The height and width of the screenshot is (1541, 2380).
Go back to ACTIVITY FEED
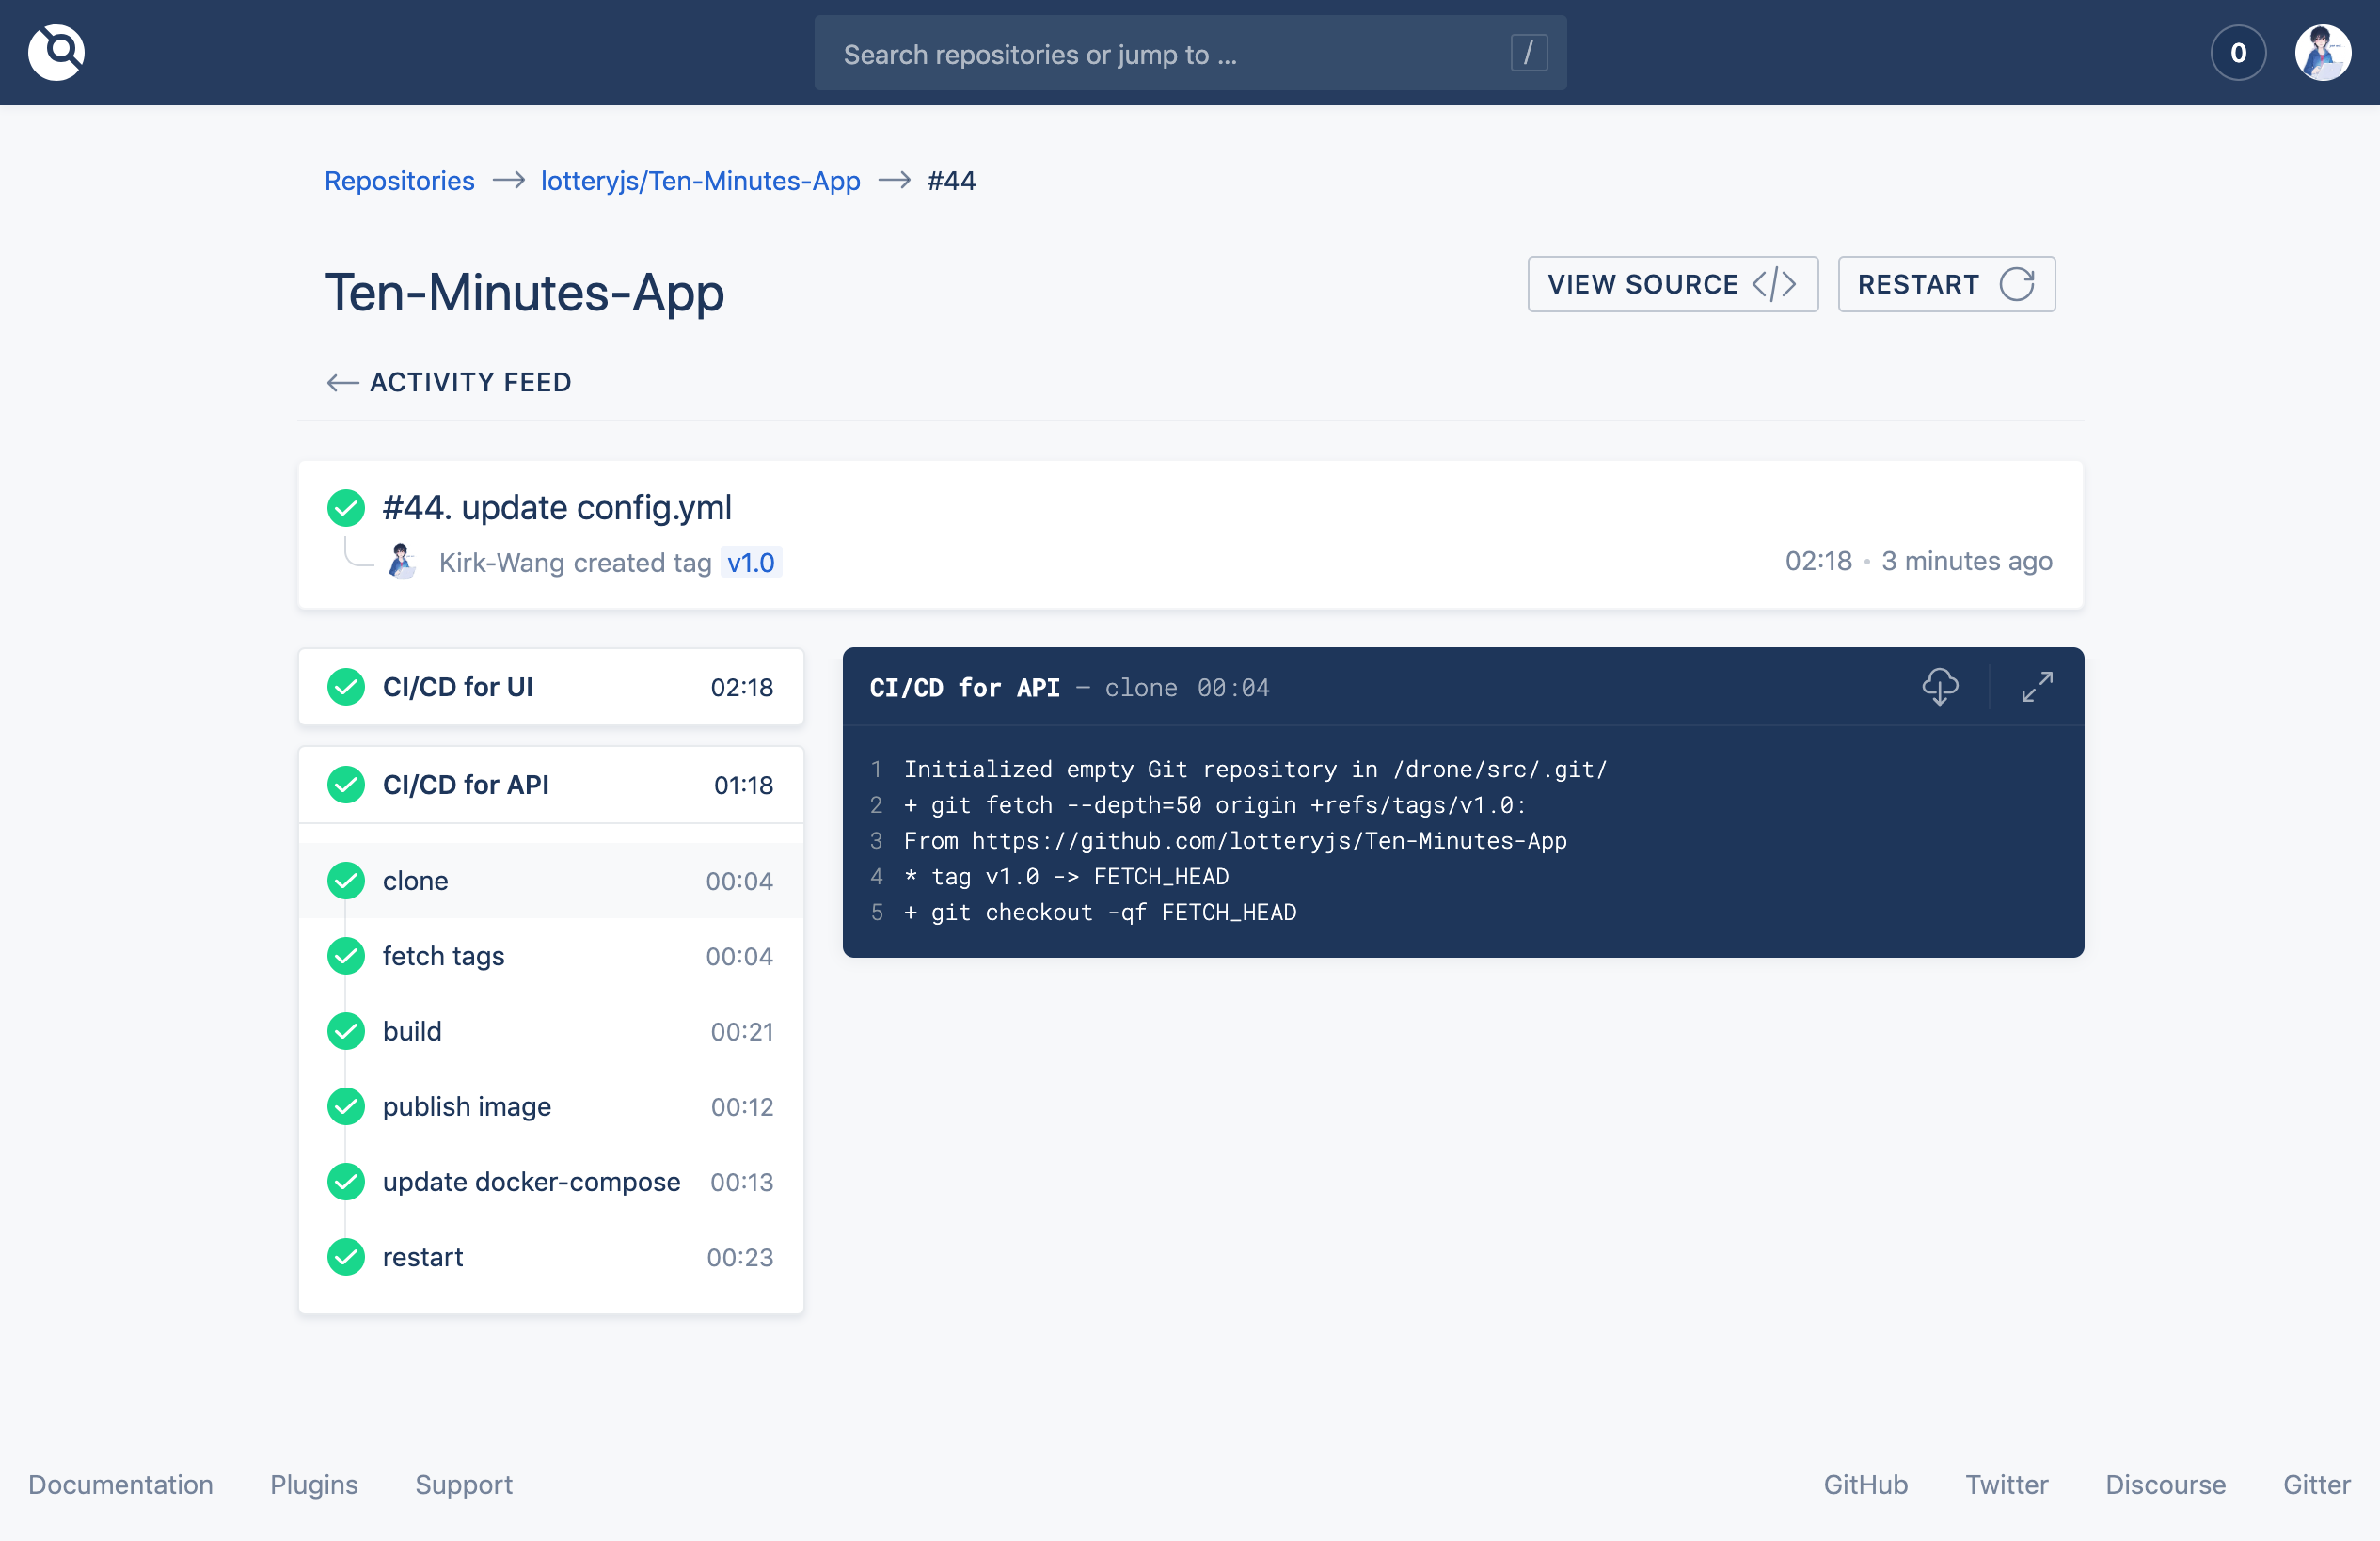449,382
